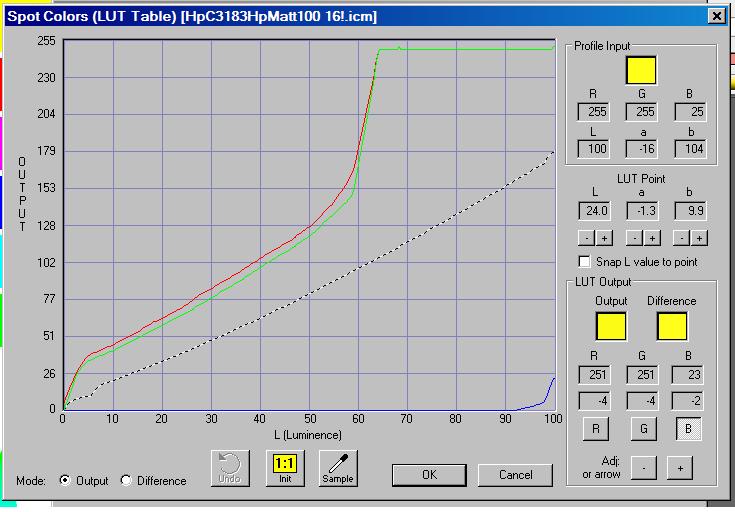
Task: Click the Profile Input yellow swatch
Action: pos(641,70)
